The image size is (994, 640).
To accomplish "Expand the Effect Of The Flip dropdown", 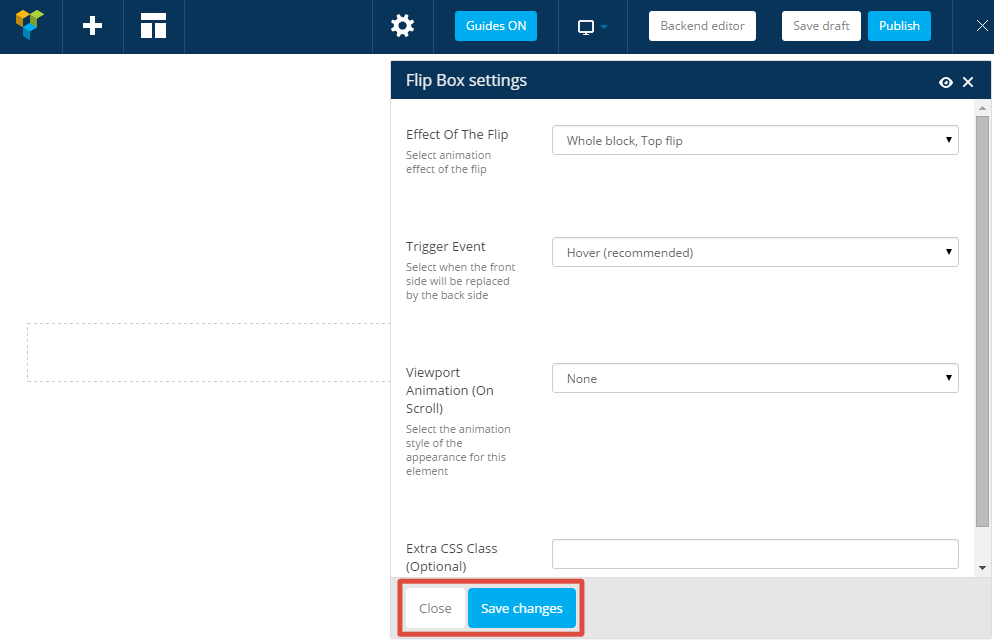I will point(754,141).
